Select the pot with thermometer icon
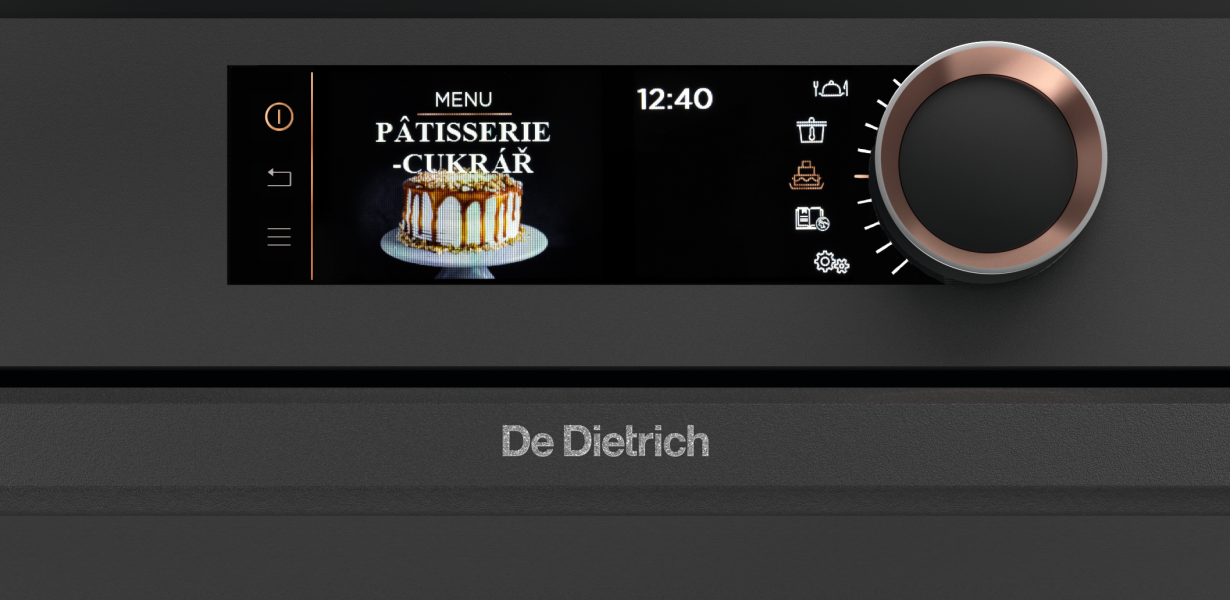Image resolution: width=1230 pixels, height=600 pixels. pos(812,131)
